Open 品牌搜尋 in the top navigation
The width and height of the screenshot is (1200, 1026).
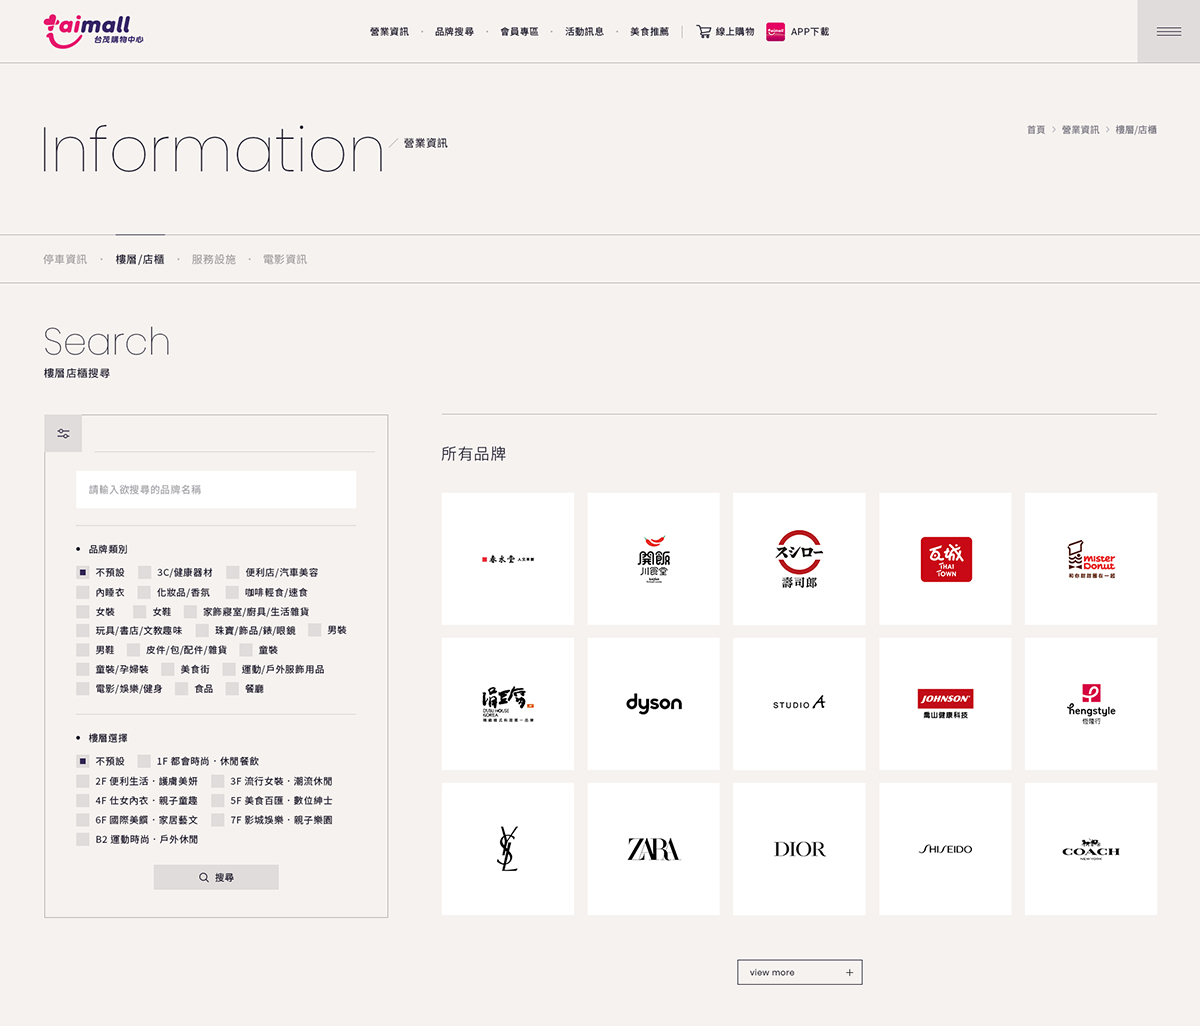pos(454,32)
